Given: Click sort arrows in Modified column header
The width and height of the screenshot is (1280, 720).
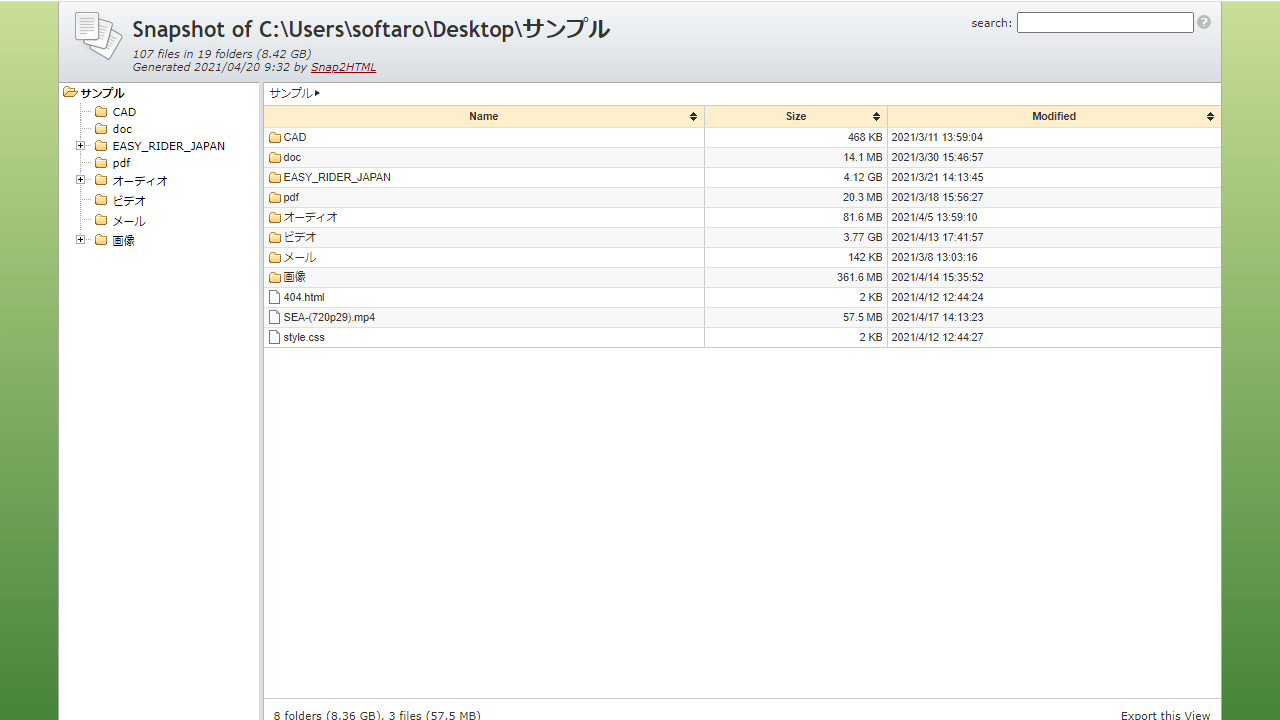Looking at the screenshot, I should 1210,117.
